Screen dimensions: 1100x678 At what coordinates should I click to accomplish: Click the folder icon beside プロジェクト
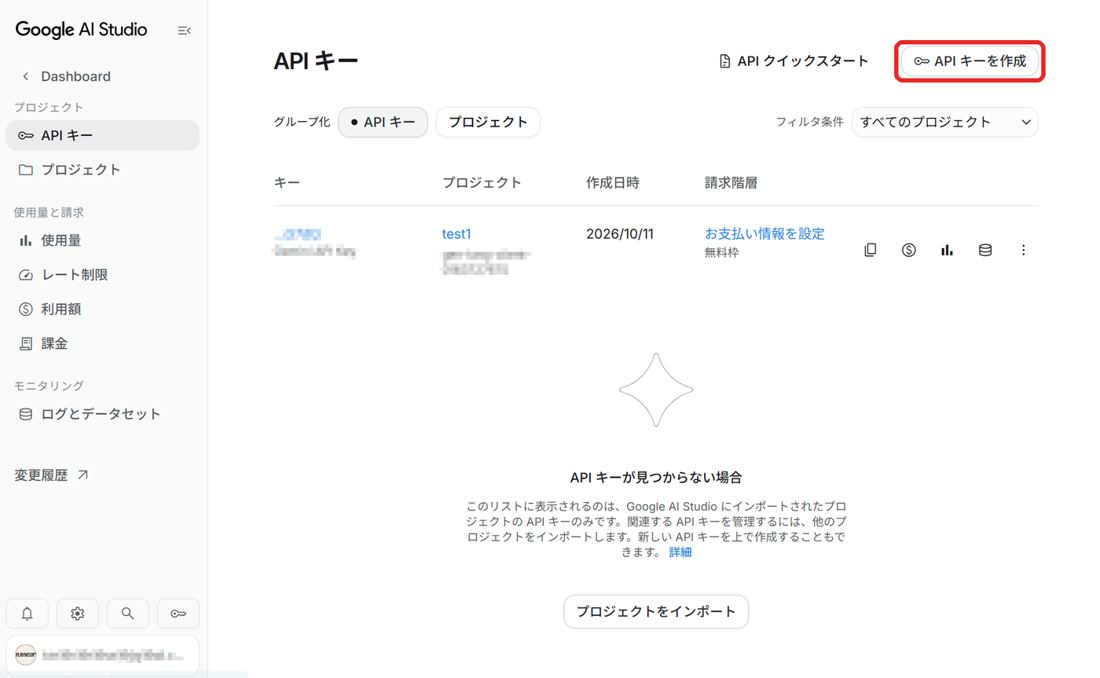tap(26, 169)
